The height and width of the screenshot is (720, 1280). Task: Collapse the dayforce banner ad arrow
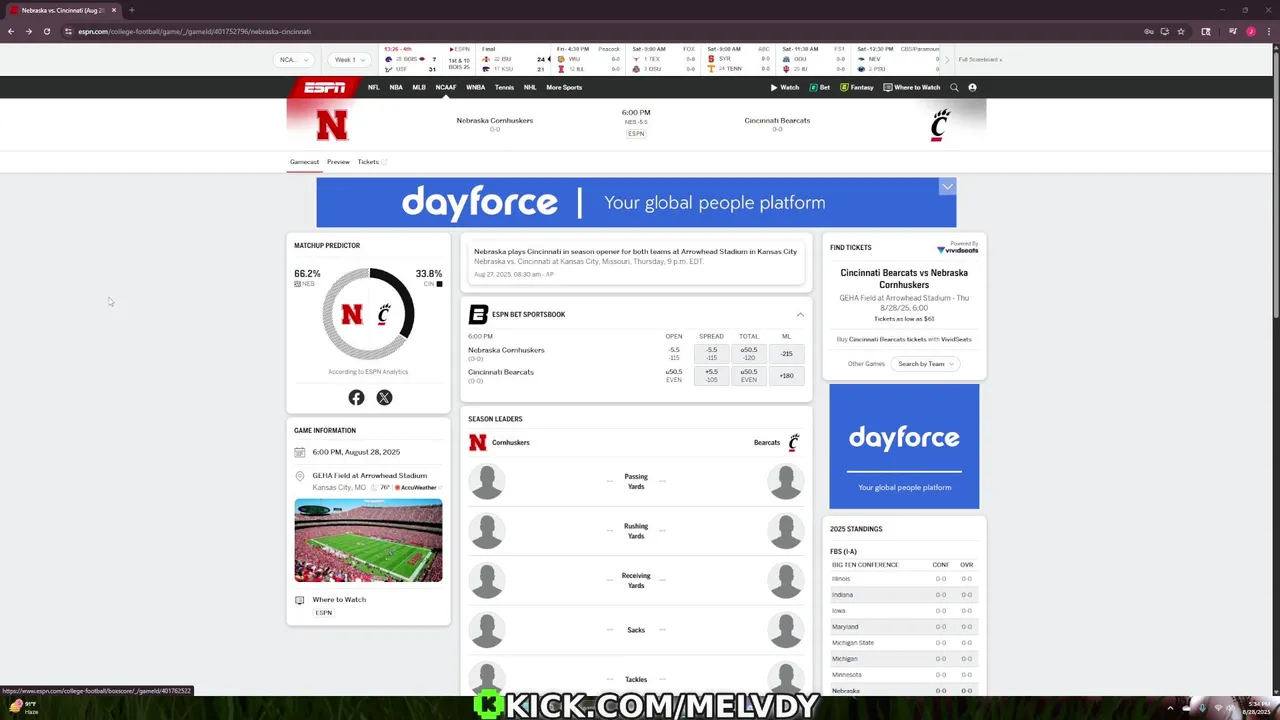coord(947,186)
